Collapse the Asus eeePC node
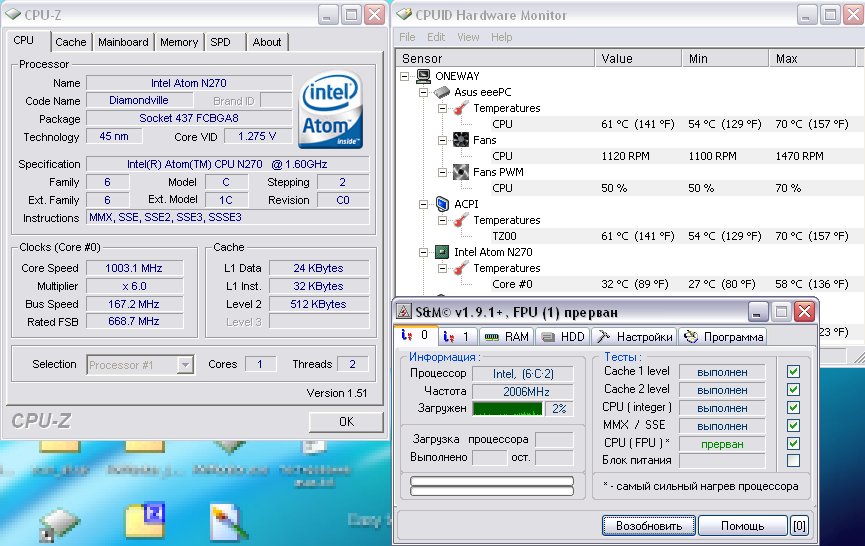 (x=423, y=92)
